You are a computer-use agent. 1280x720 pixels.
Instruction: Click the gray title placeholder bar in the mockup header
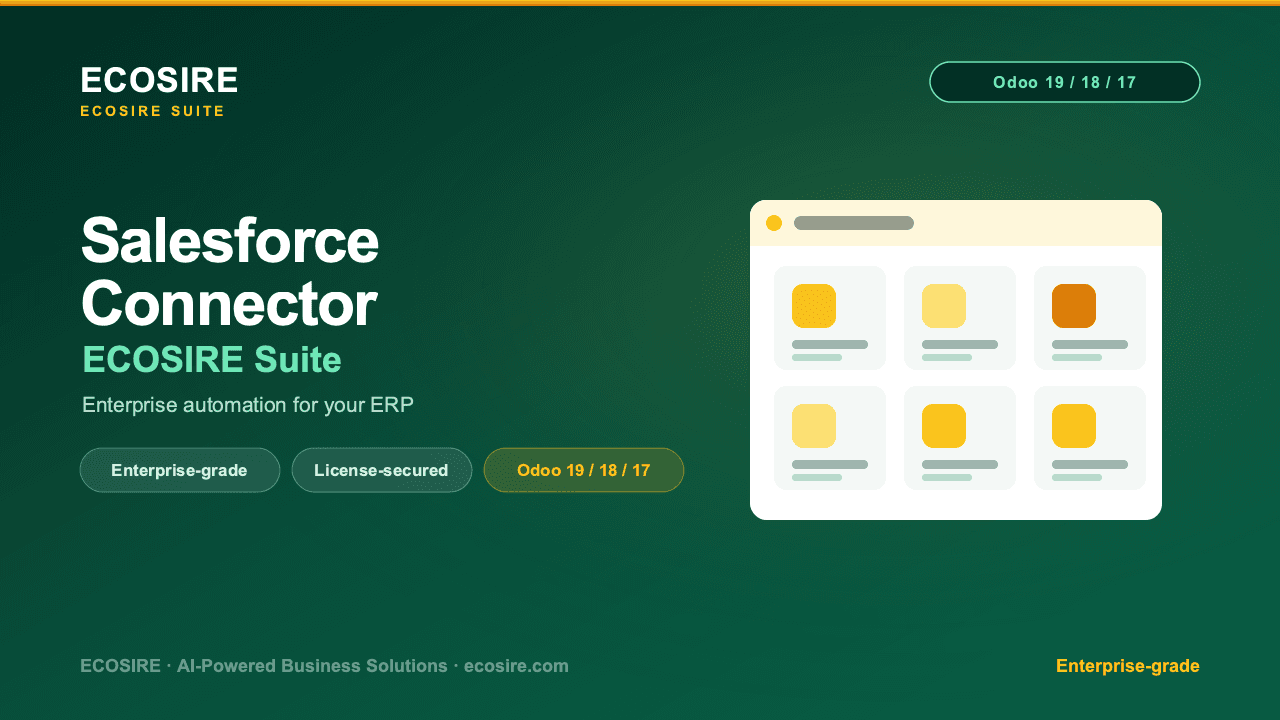pos(854,223)
